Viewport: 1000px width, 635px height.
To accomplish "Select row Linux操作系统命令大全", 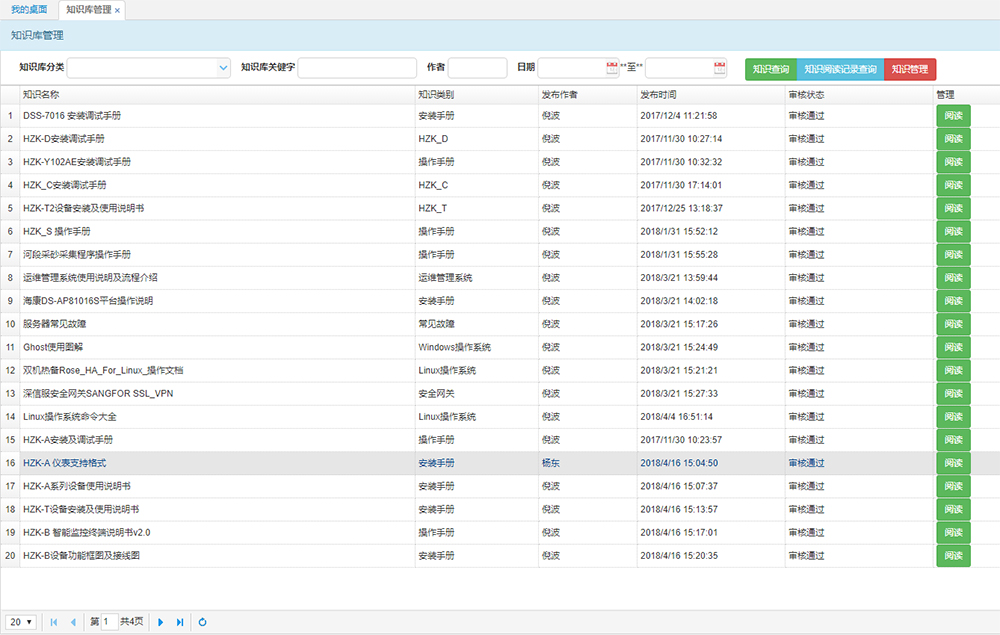I will click(x=500, y=417).
